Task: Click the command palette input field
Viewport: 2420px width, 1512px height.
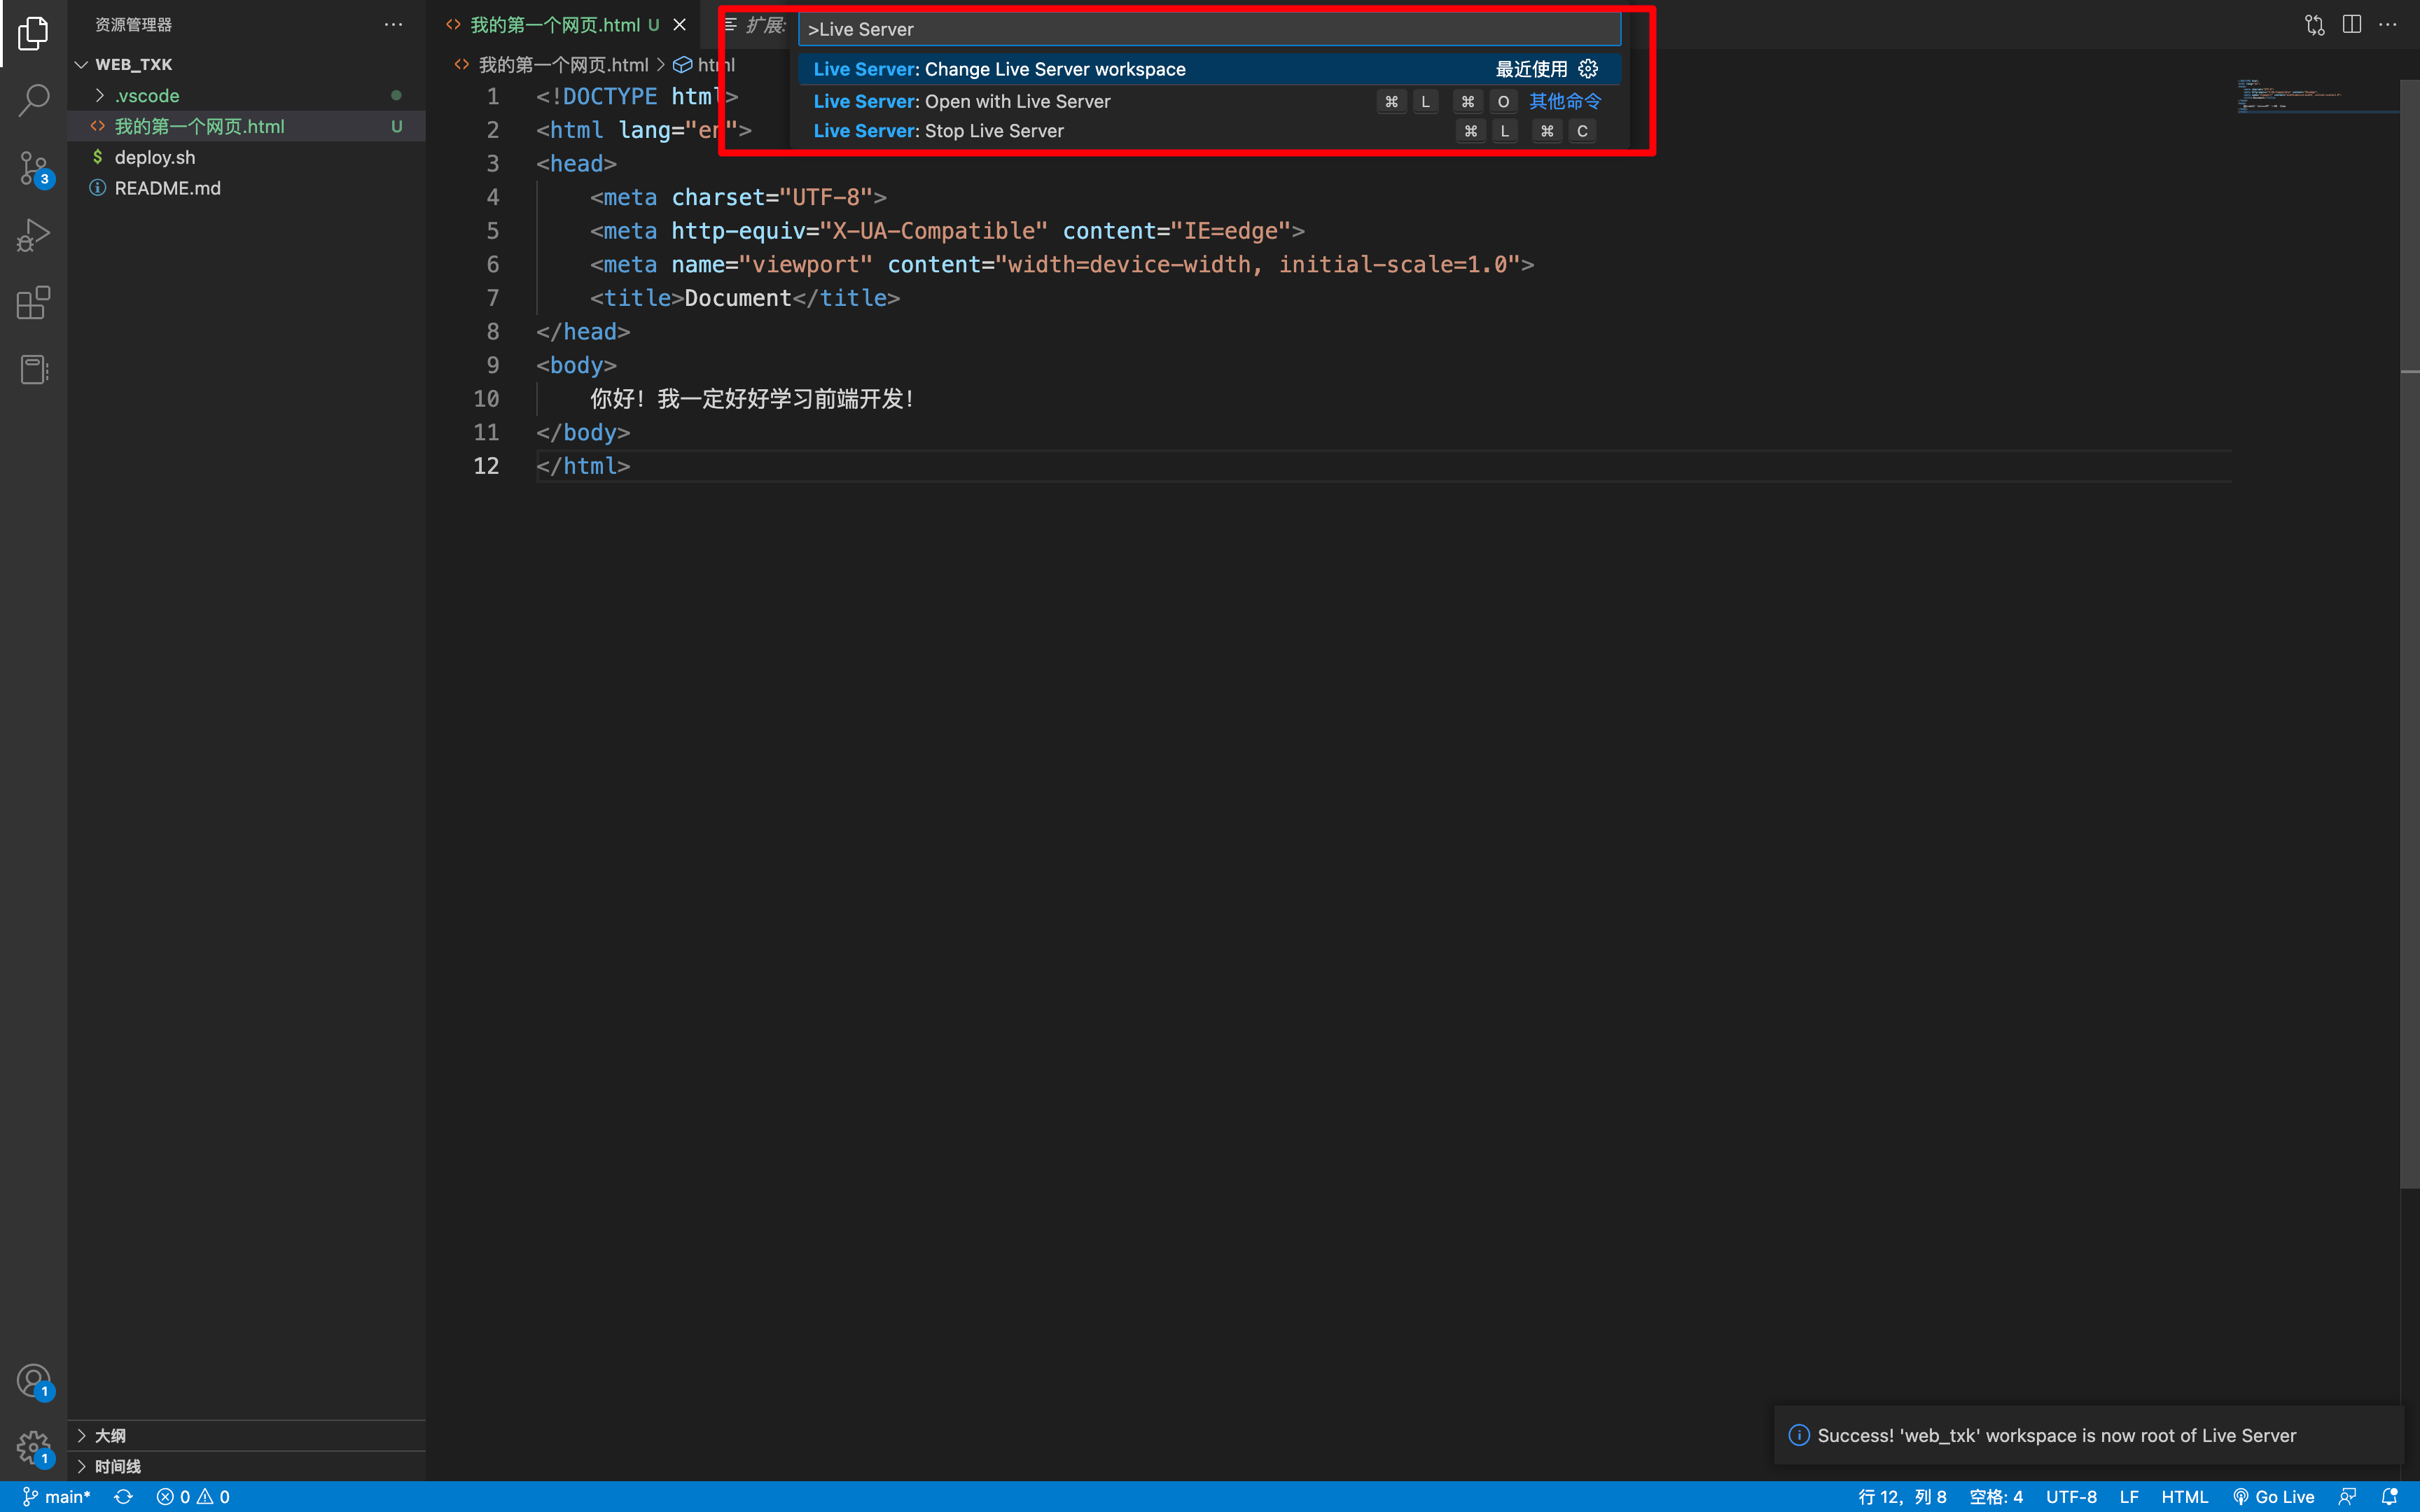Action: click(x=1209, y=29)
